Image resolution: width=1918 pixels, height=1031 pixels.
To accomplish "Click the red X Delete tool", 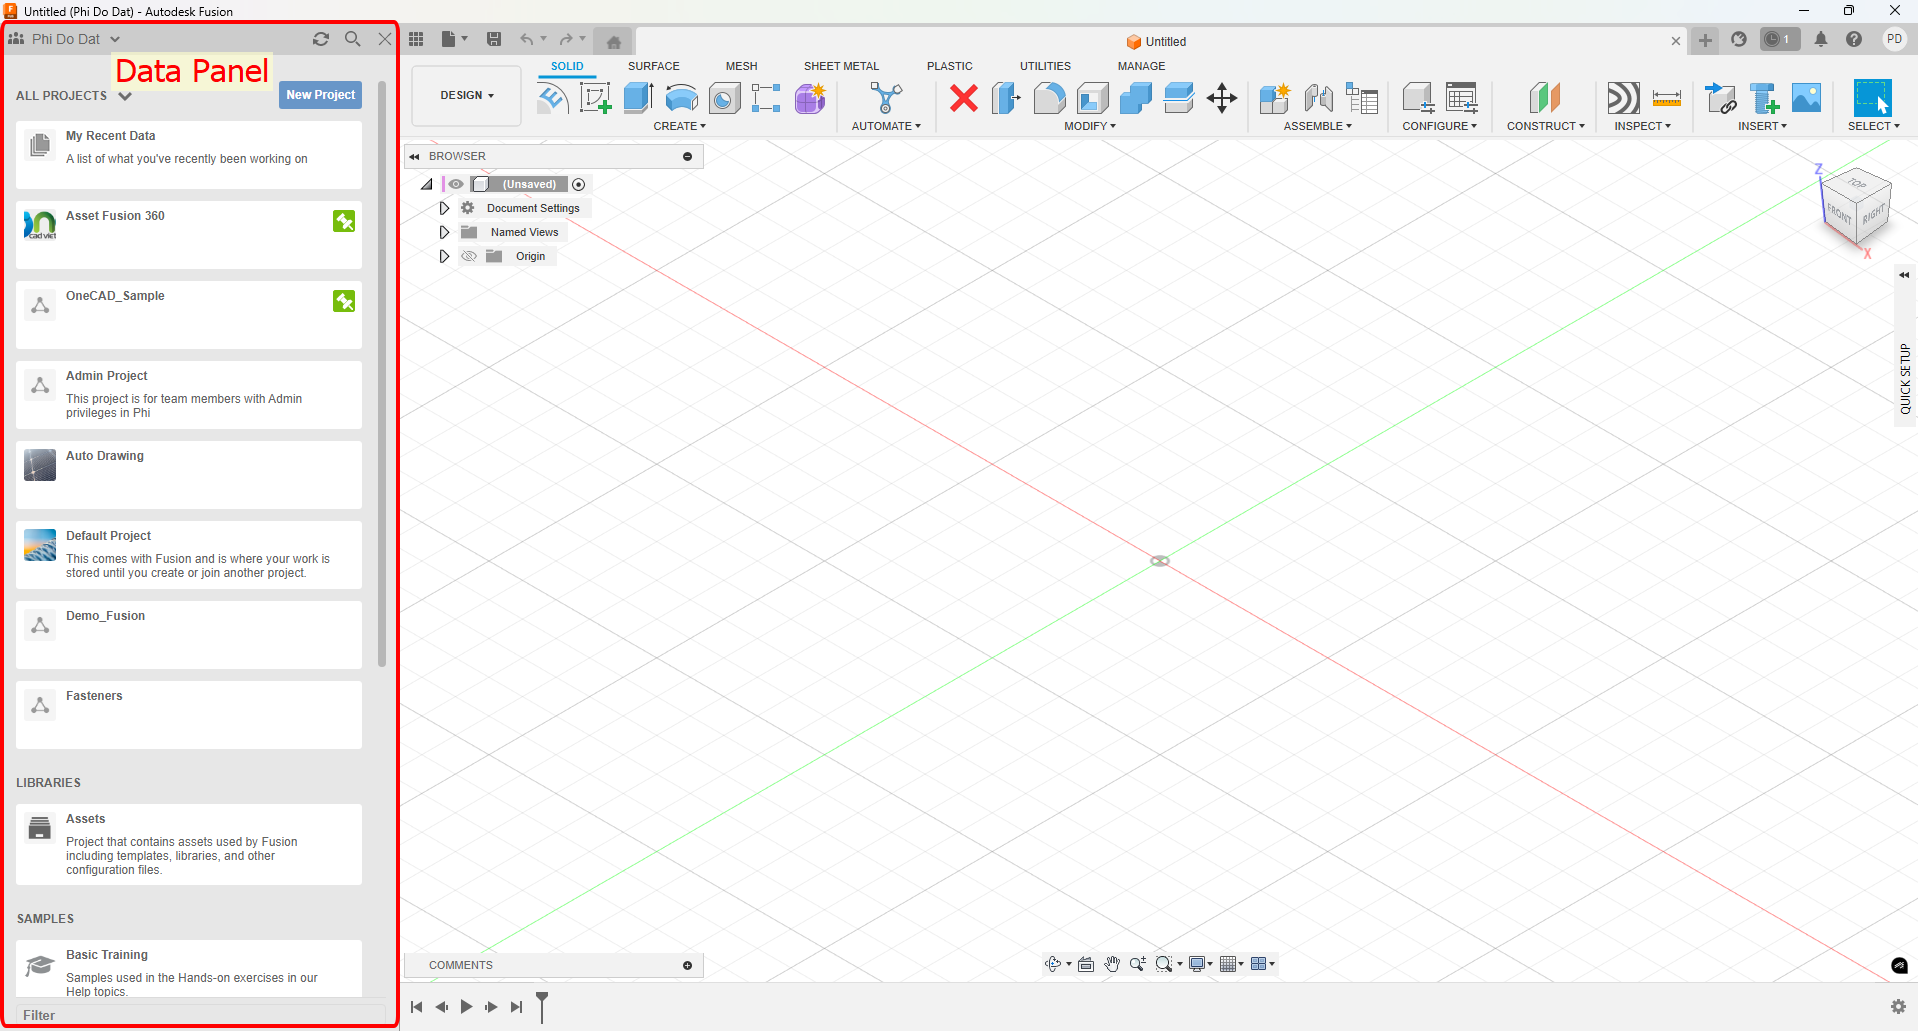I will tap(964, 98).
